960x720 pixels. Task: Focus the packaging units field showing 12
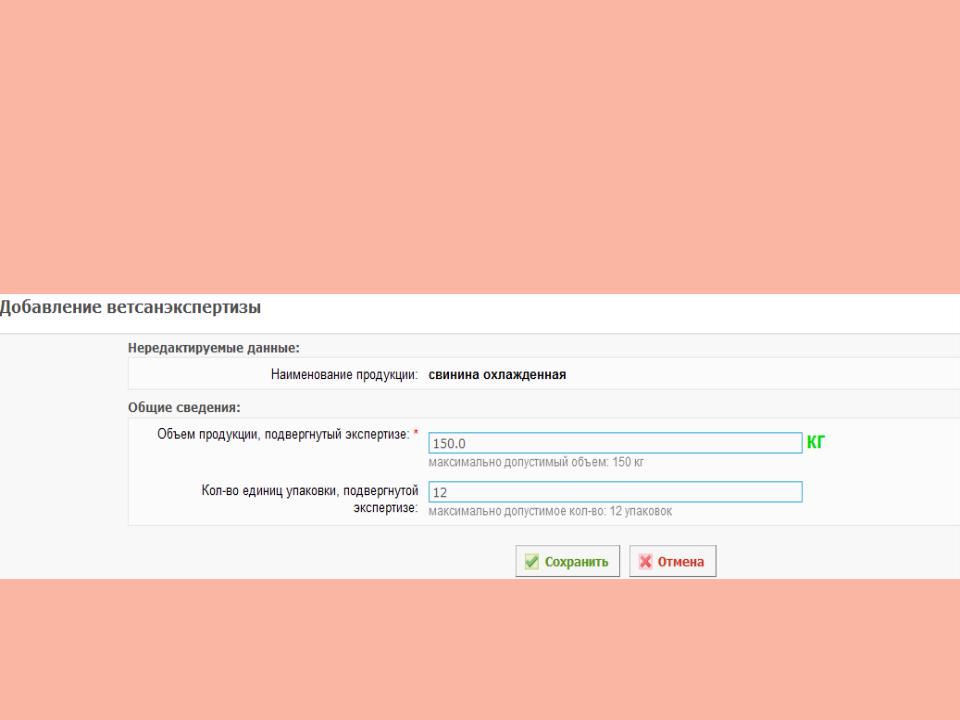click(x=615, y=492)
